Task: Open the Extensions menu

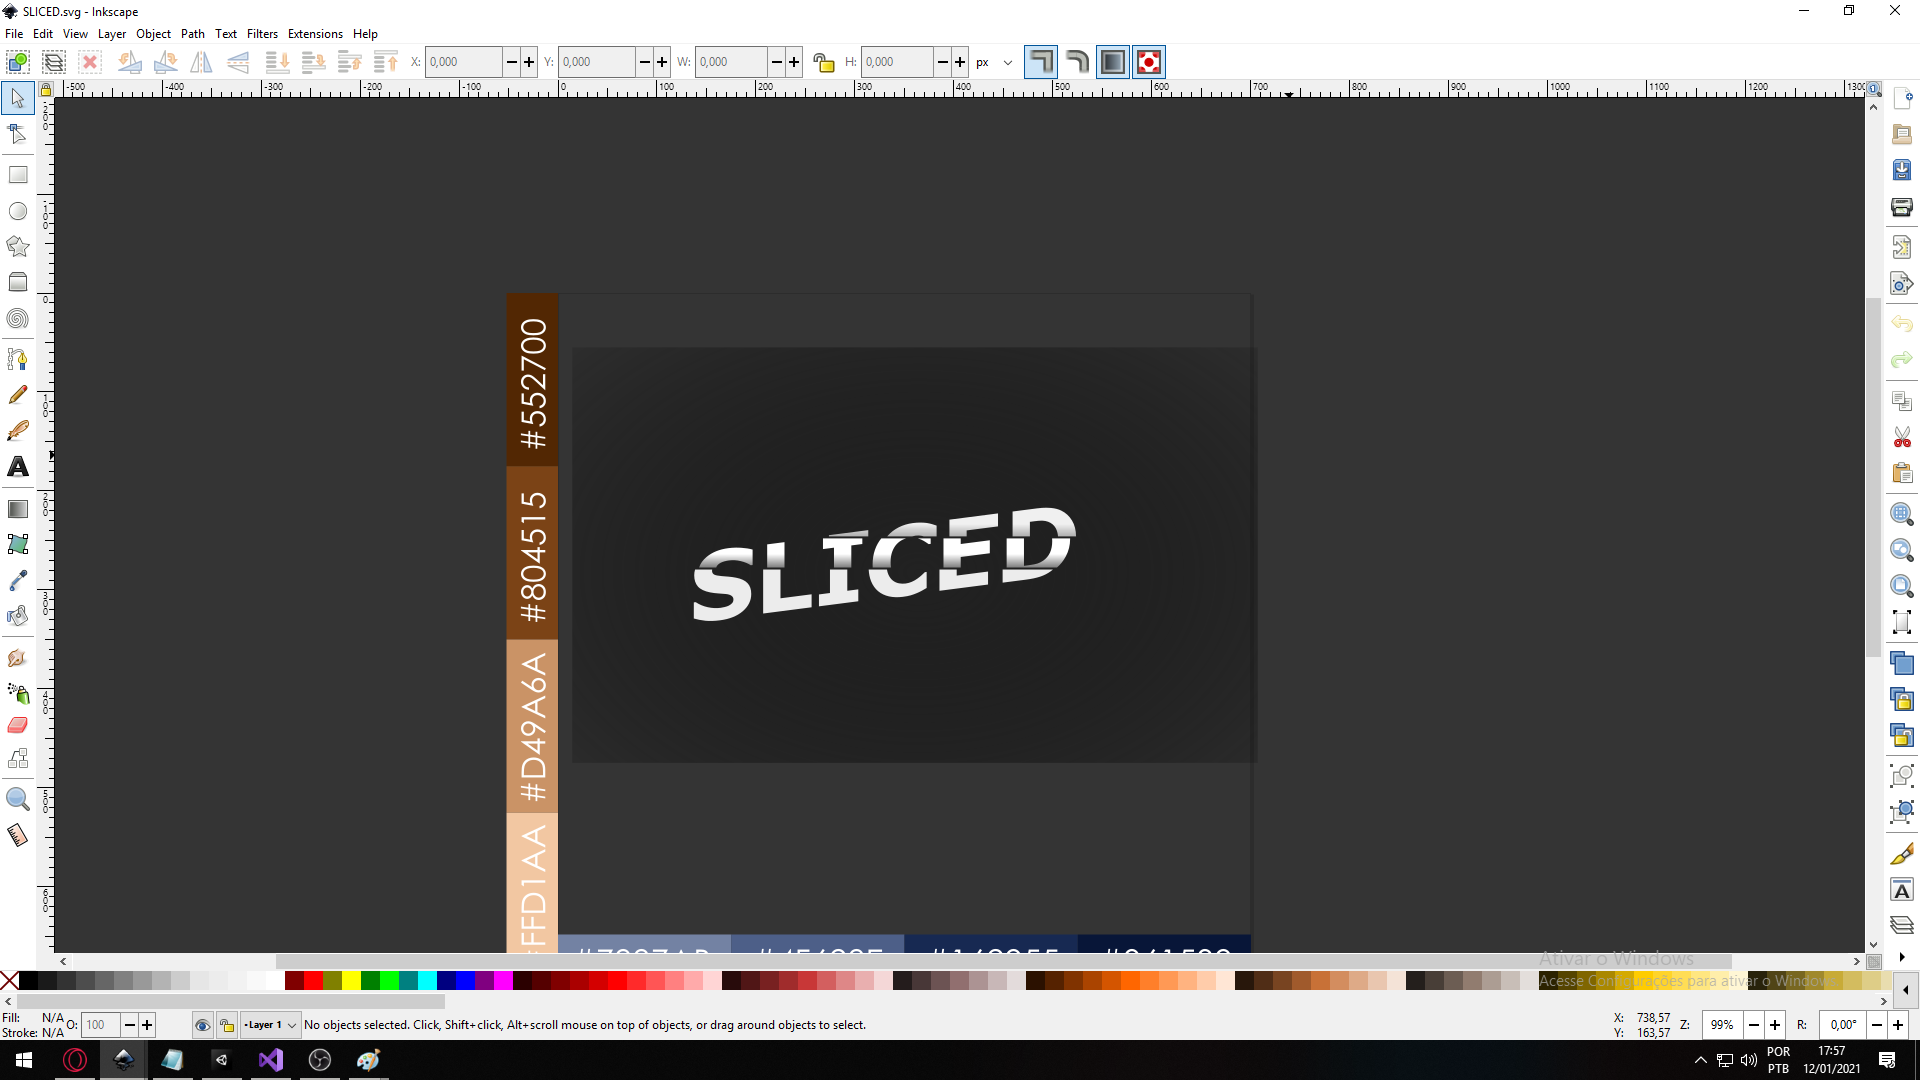Action: point(315,33)
